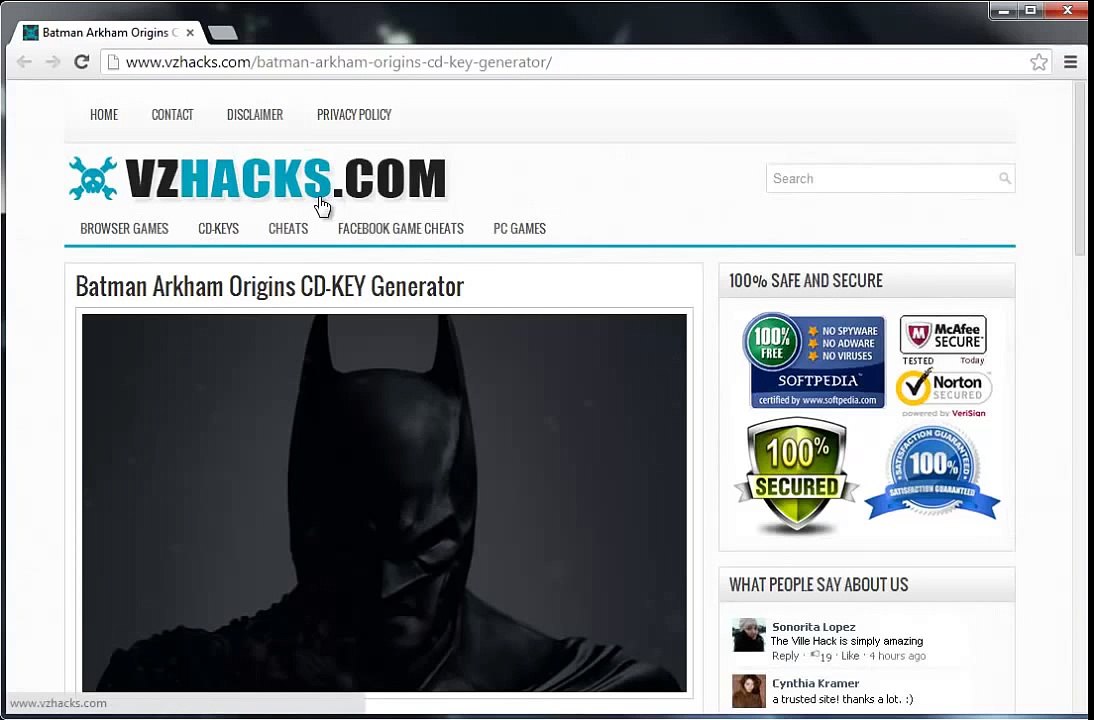Click the vertical page scrollbar thumb
This screenshot has height=720, width=1094.
click(x=1080, y=171)
